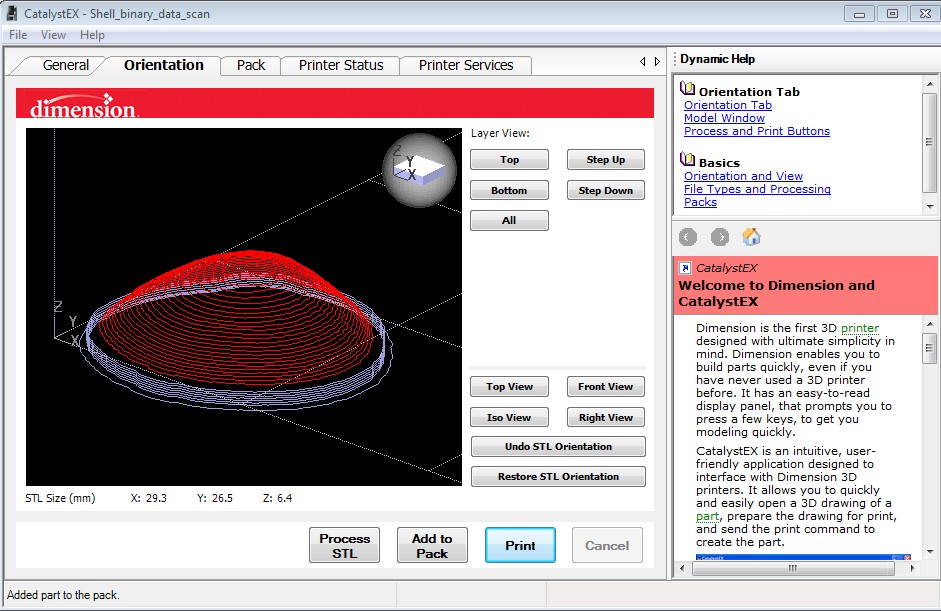
Task: Open Process and Print Buttons link
Action: (757, 131)
